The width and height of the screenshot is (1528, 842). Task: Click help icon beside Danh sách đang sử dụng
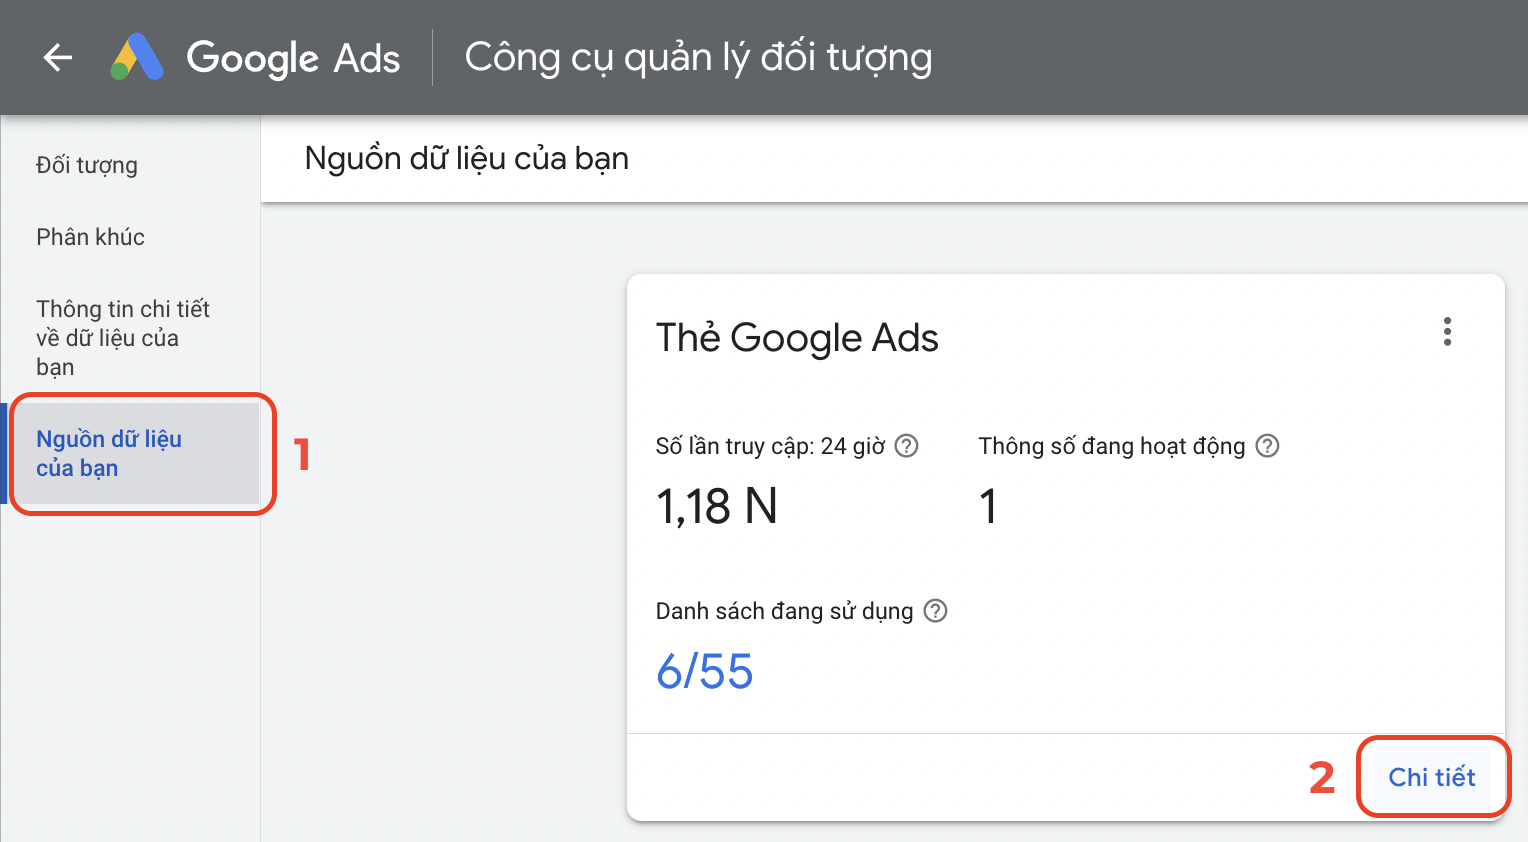(935, 611)
